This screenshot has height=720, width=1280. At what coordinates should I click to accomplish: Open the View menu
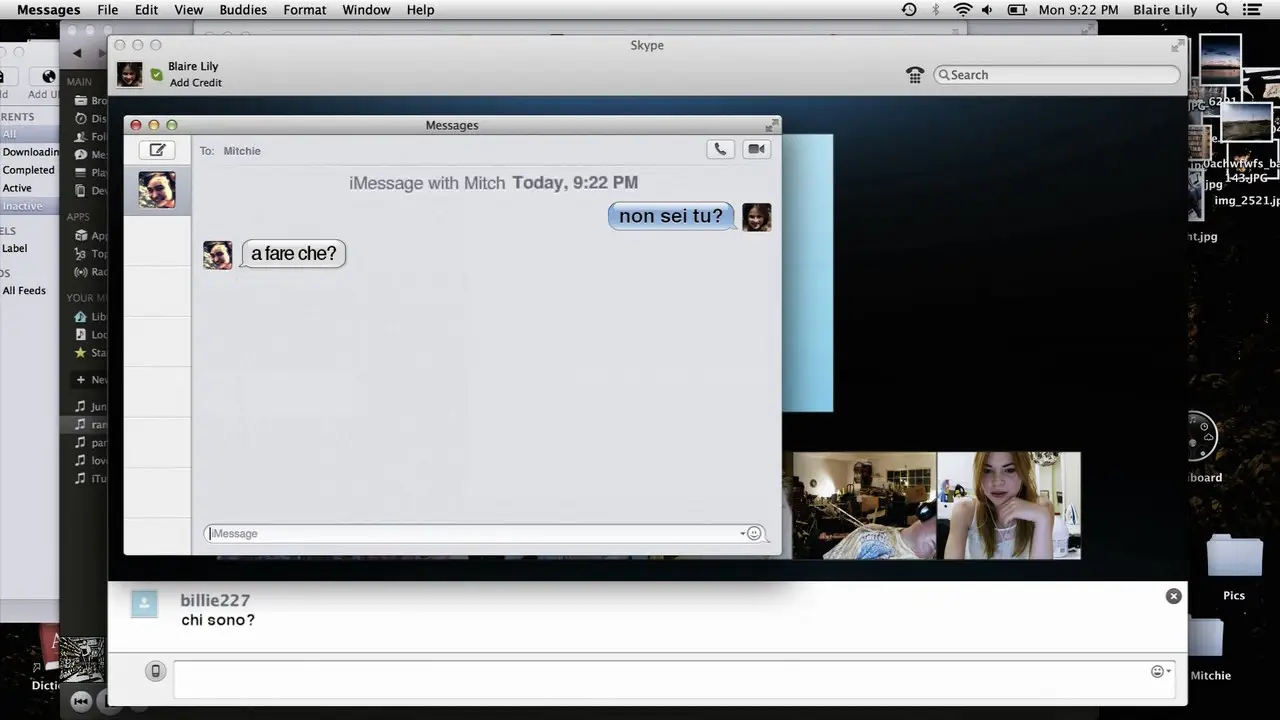tap(188, 10)
